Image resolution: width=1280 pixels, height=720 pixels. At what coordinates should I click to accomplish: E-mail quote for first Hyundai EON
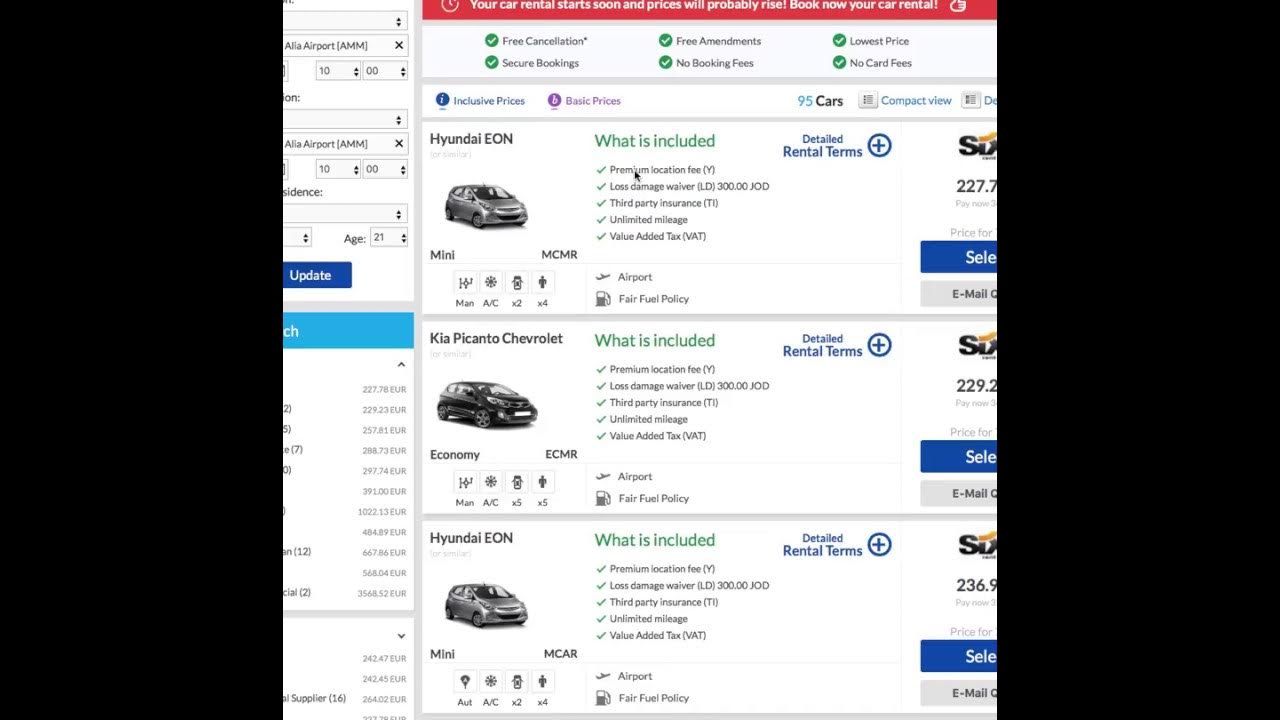pyautogui.click(x=959, y=294)
